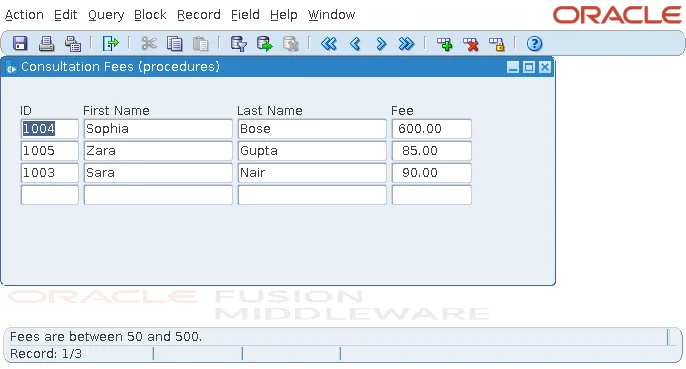686x369 pixels.
Task: Click the Paste clipboard icon
Action: pyautogui.click(x=200, y=44)
